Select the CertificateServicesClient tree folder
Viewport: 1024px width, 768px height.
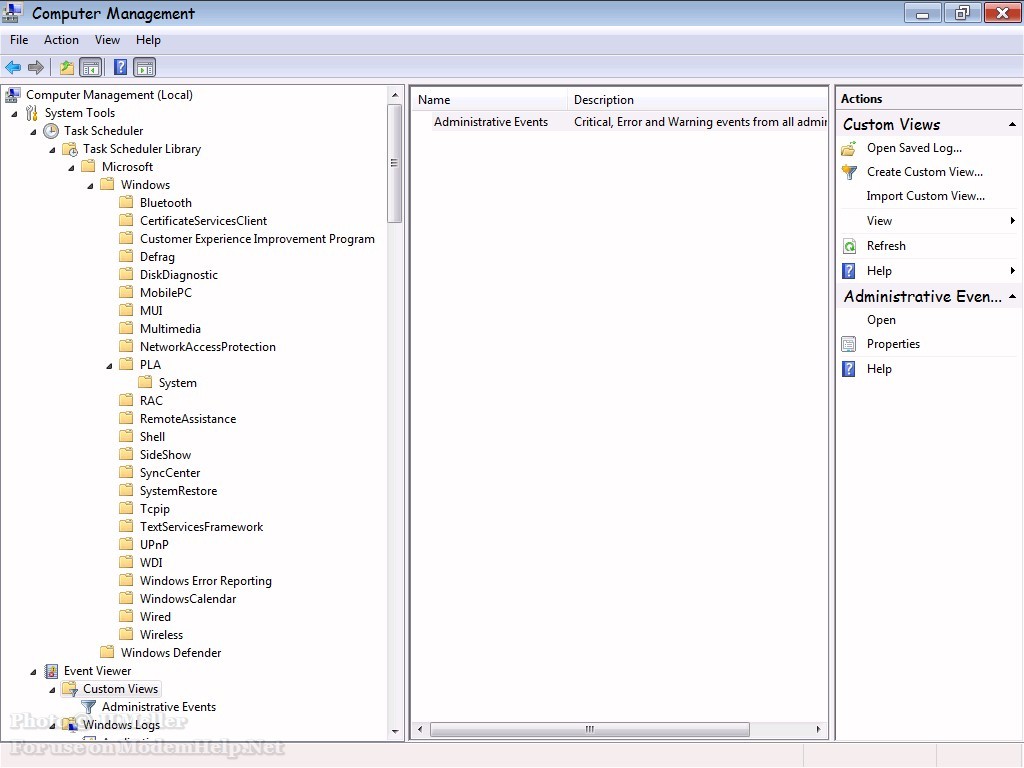point(203,221)
